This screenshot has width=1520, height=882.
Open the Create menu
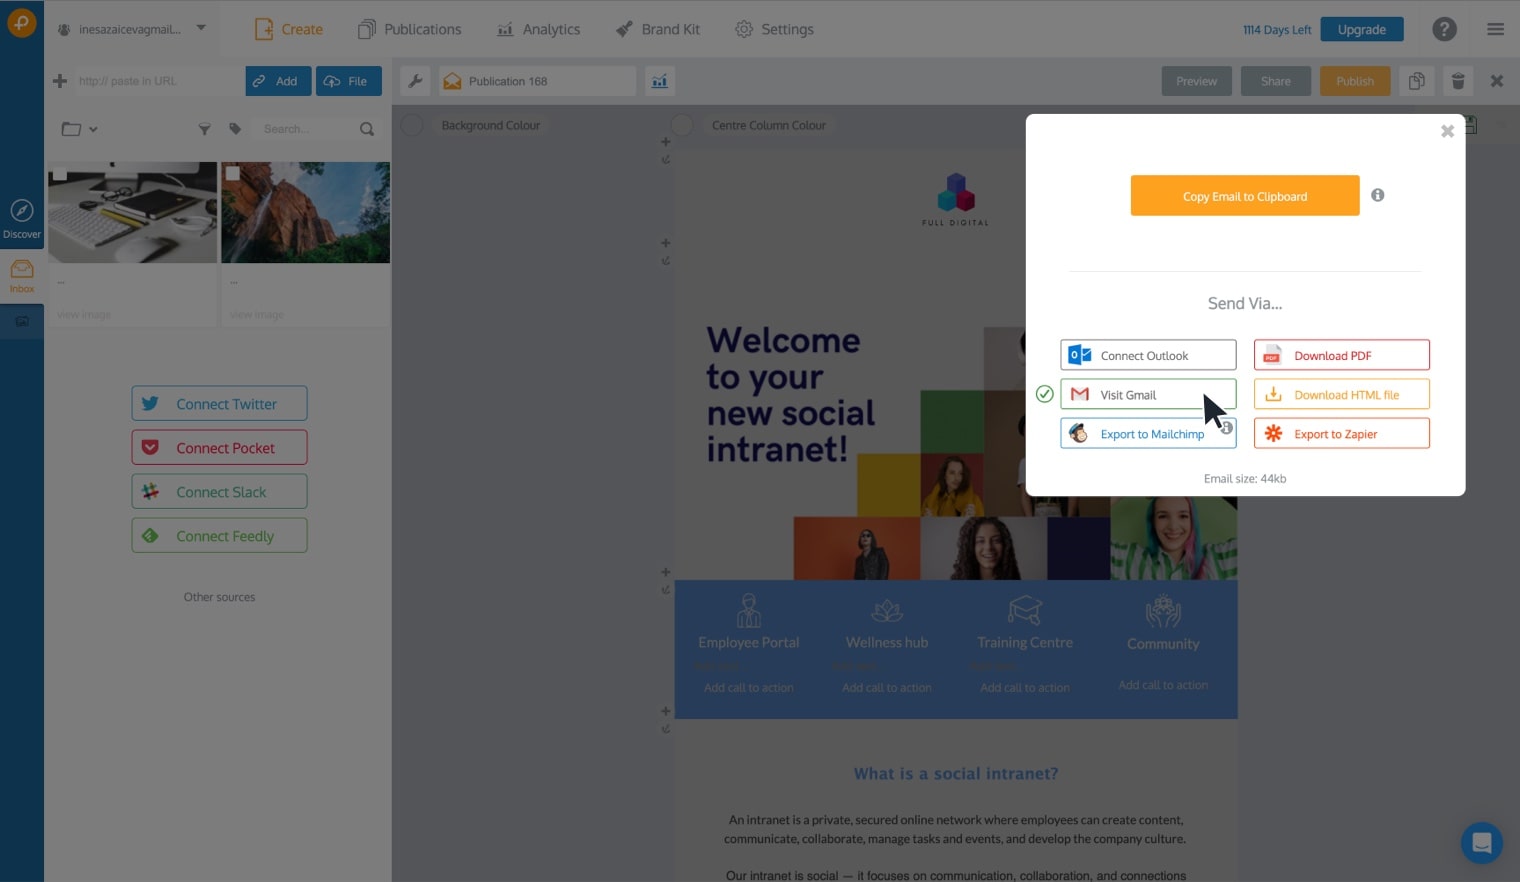pyautogui.click(x=289, y=29)
